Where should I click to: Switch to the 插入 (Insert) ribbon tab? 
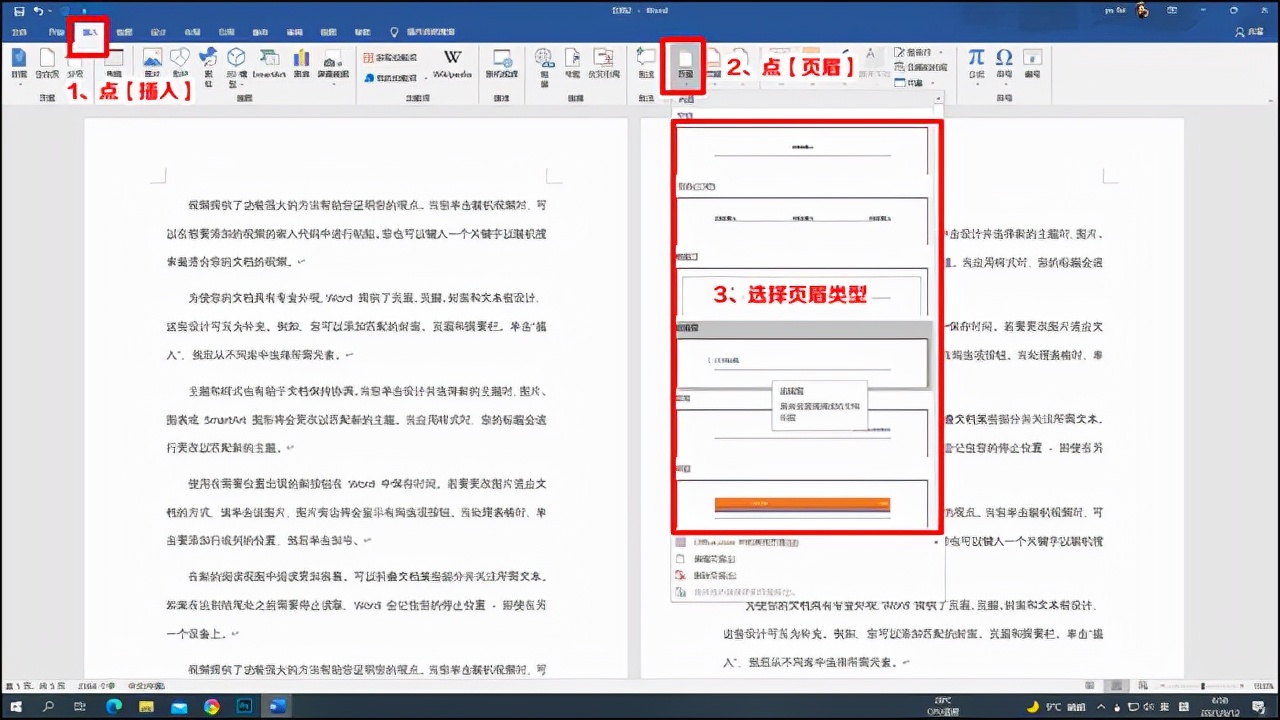point(87,31)
